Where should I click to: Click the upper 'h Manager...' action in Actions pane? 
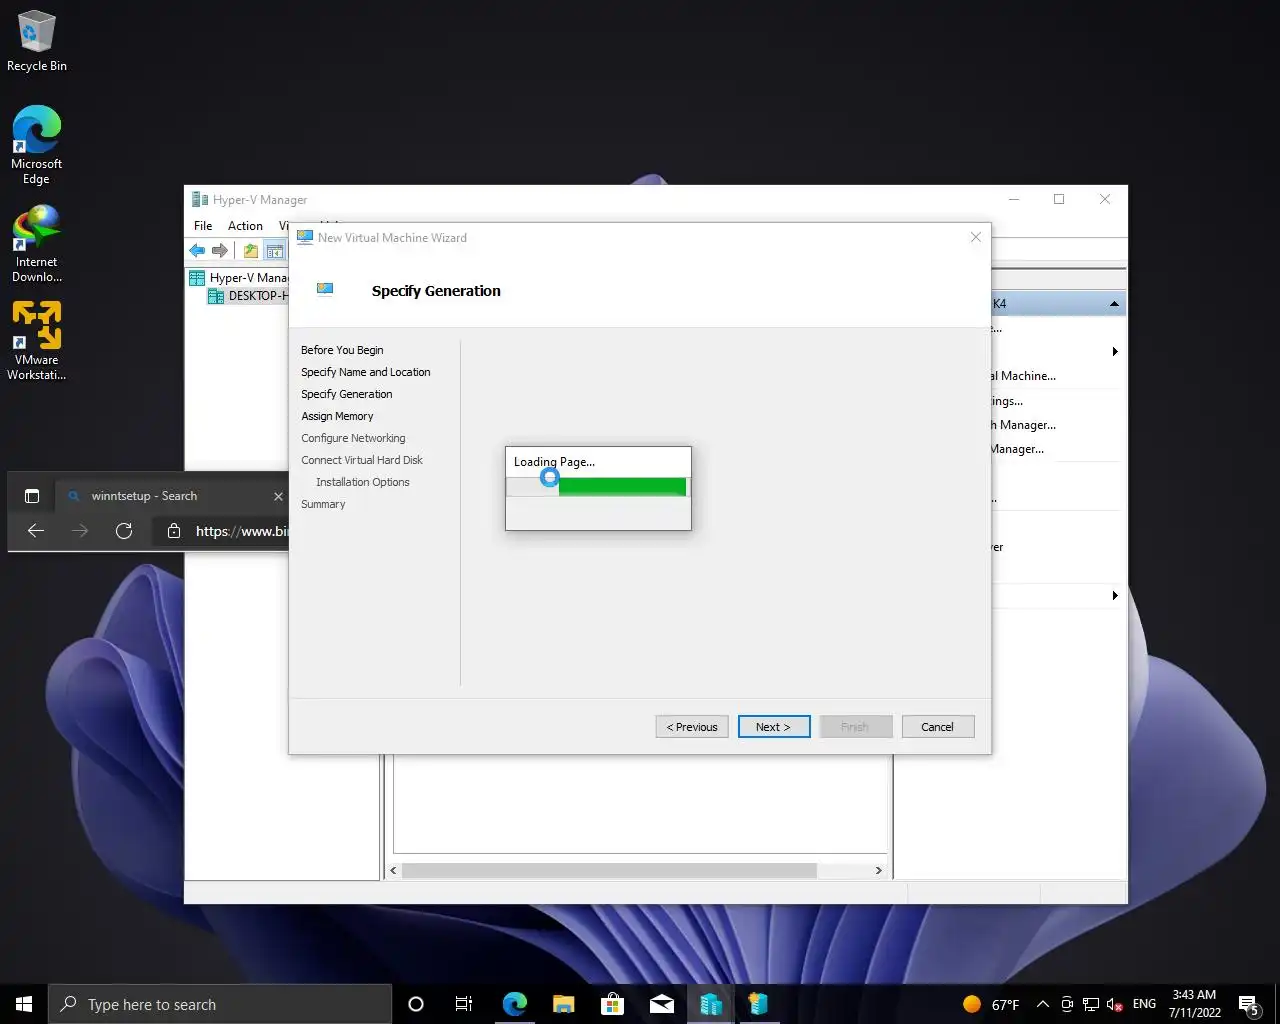click(x=1024, y=425)
